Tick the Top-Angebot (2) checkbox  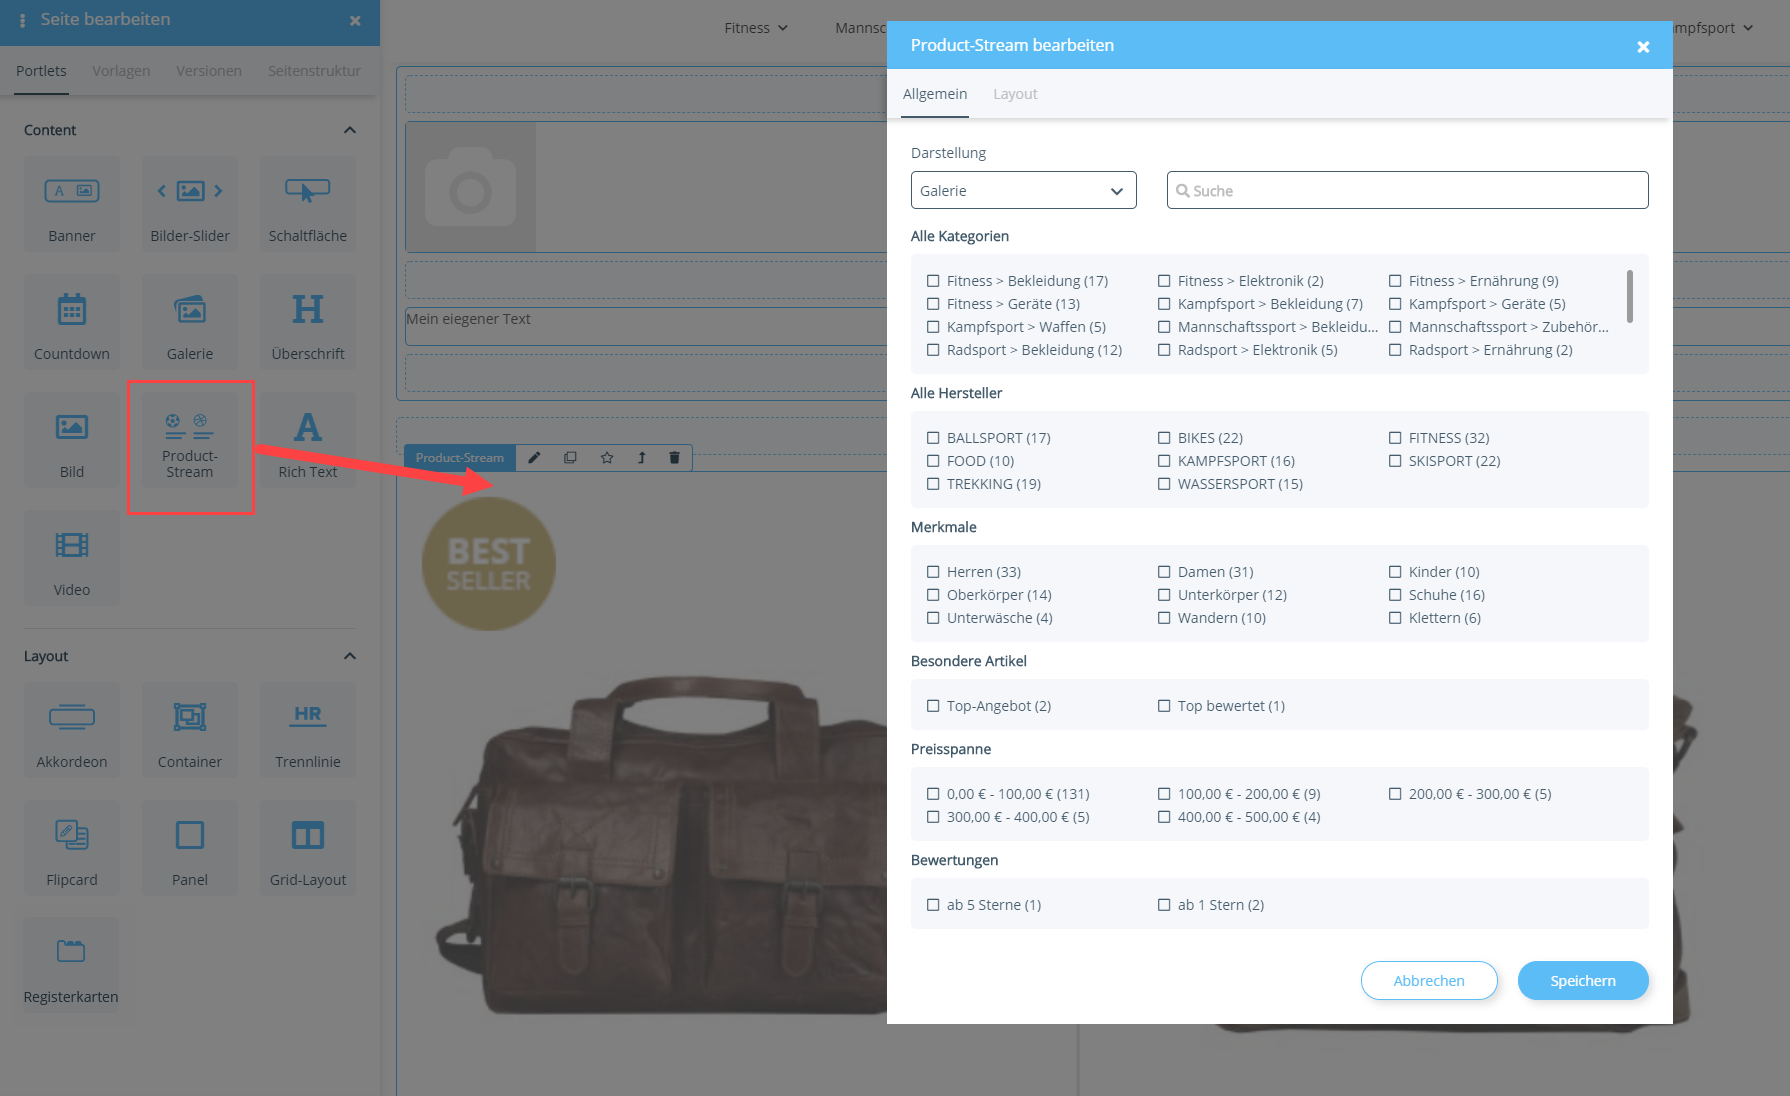coord(933,706)
